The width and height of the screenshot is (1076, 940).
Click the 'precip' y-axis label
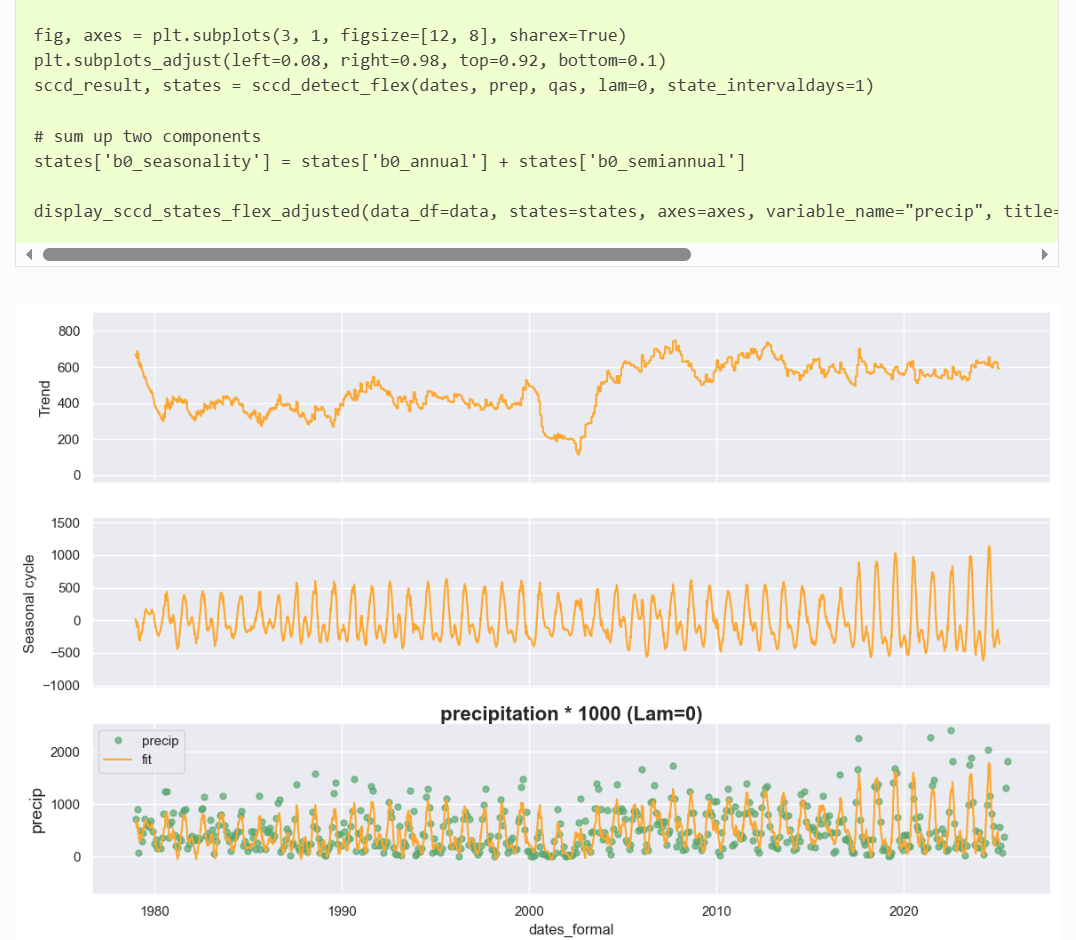pos(37,811)
